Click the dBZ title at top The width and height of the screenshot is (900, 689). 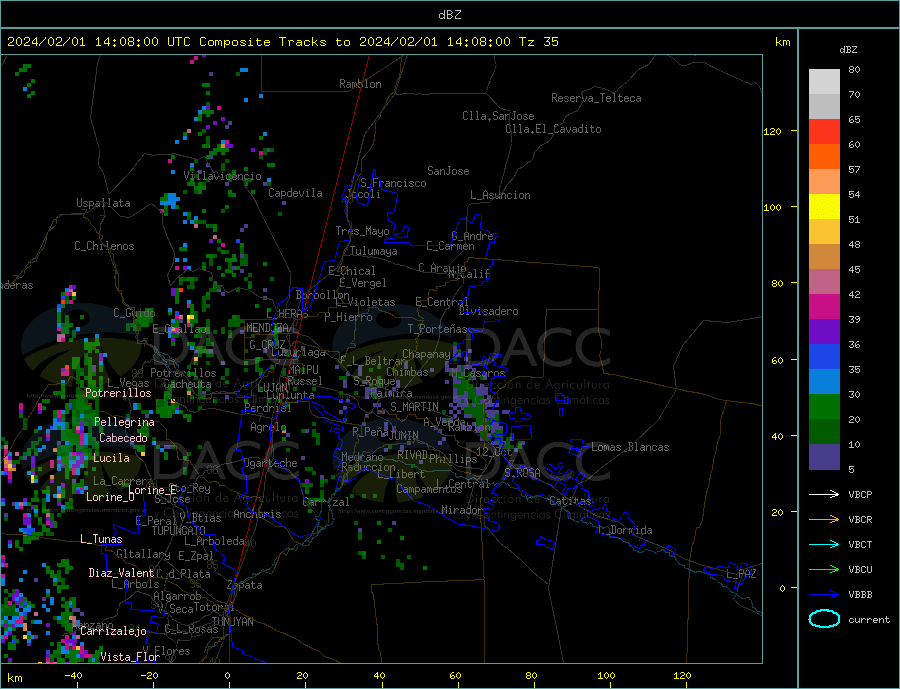(x=449, y=15)
